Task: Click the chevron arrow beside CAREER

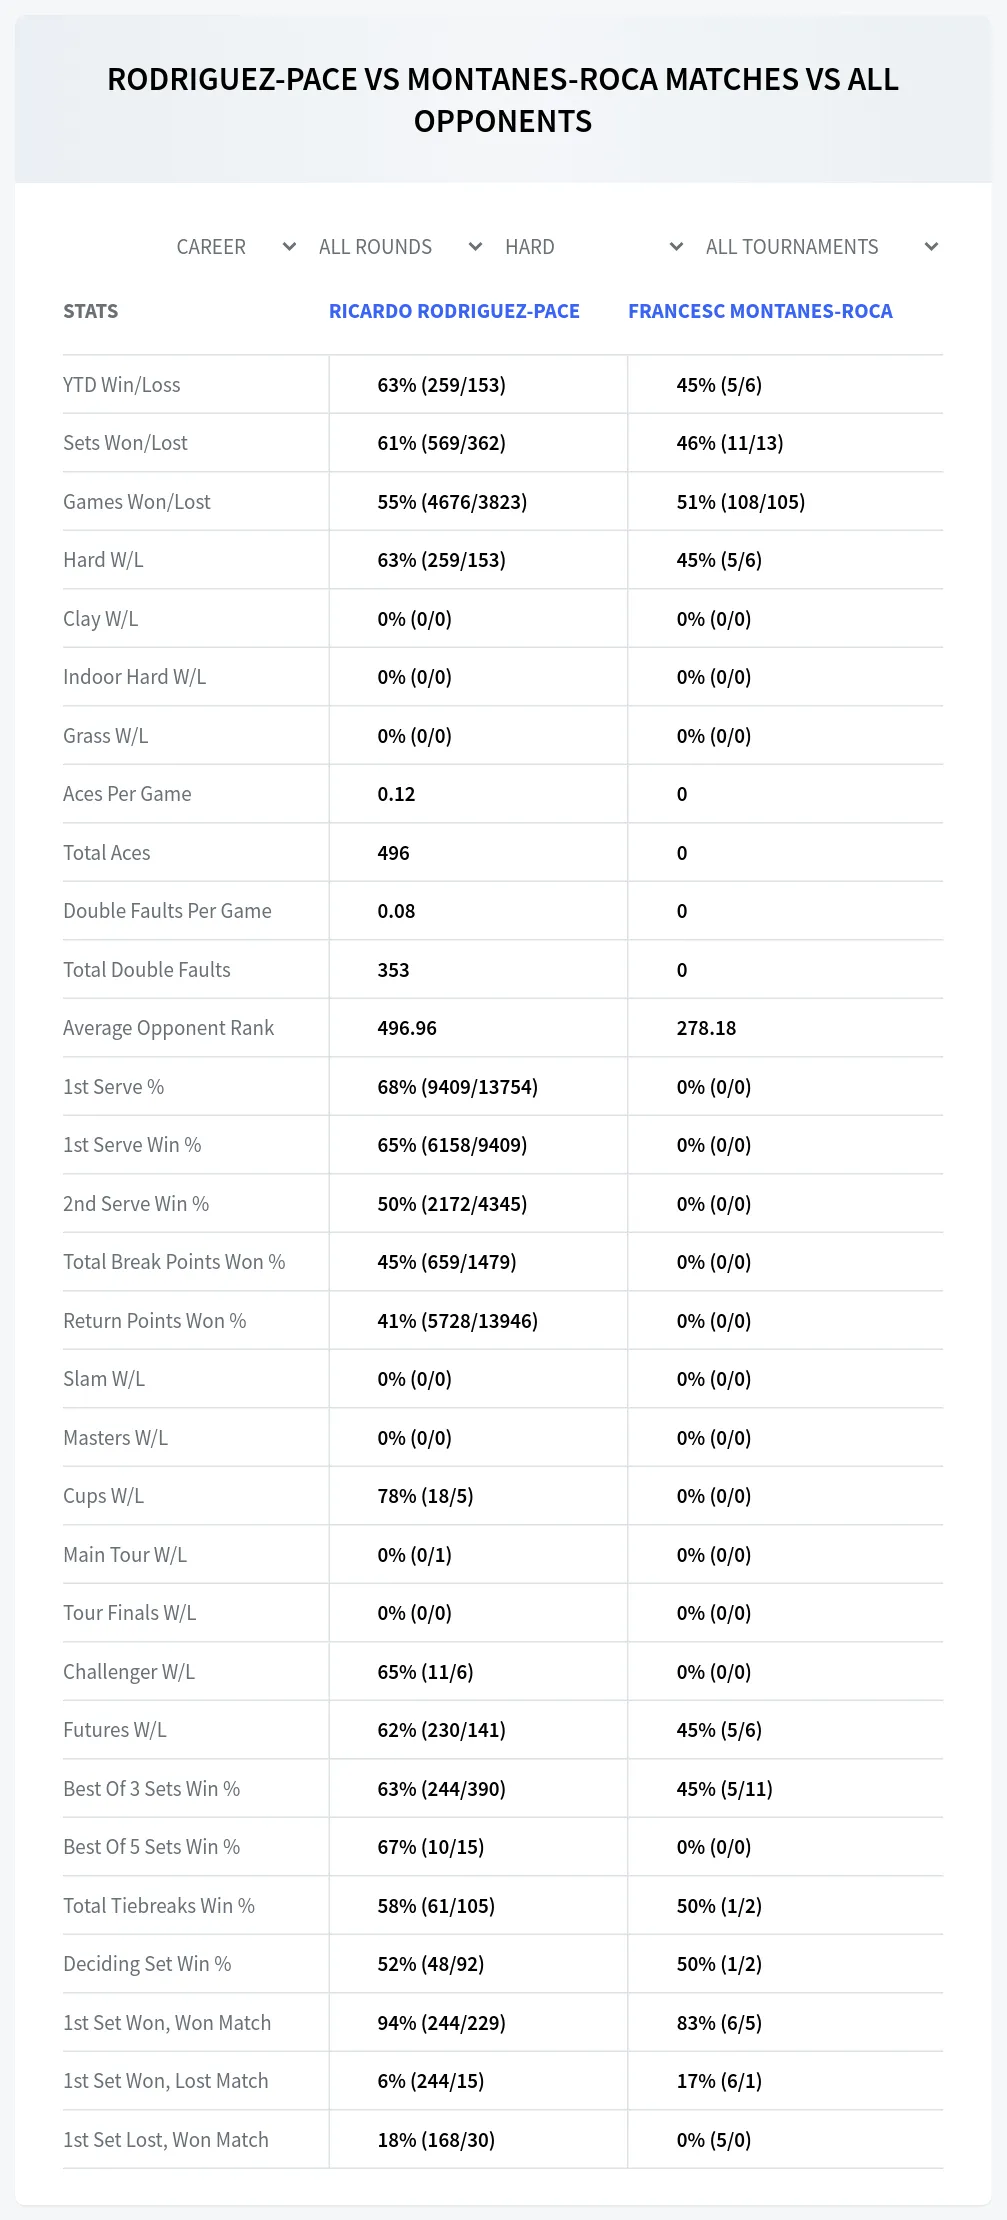Action: [289, 247]
